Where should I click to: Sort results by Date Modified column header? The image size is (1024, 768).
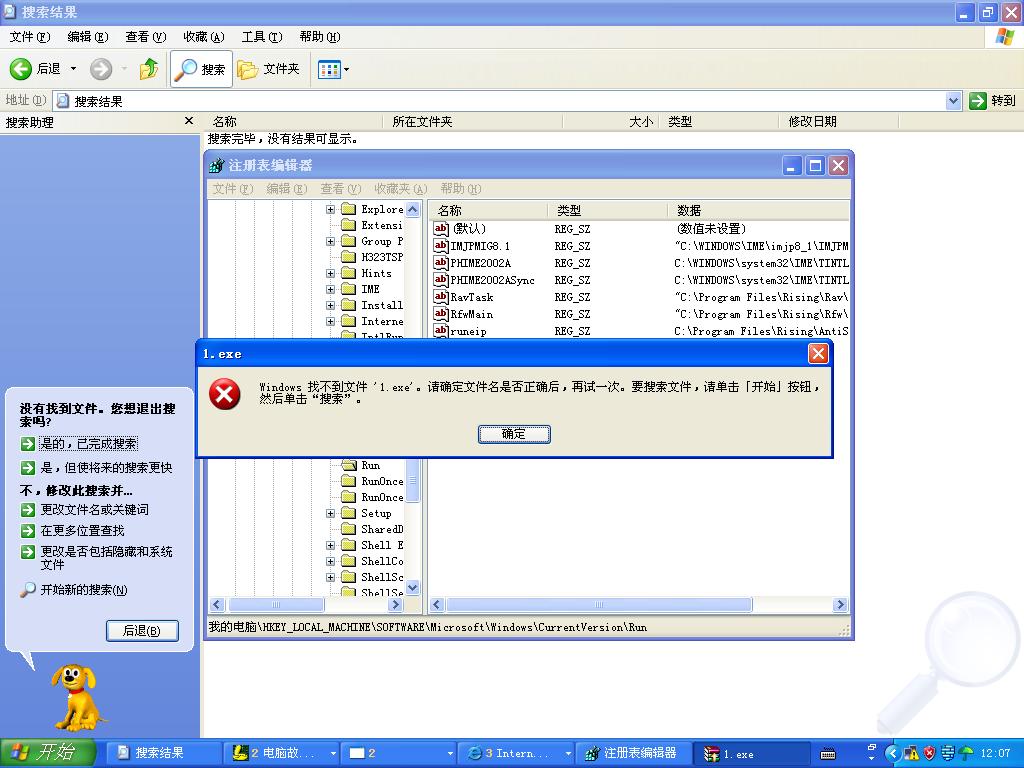pos(839,121)
